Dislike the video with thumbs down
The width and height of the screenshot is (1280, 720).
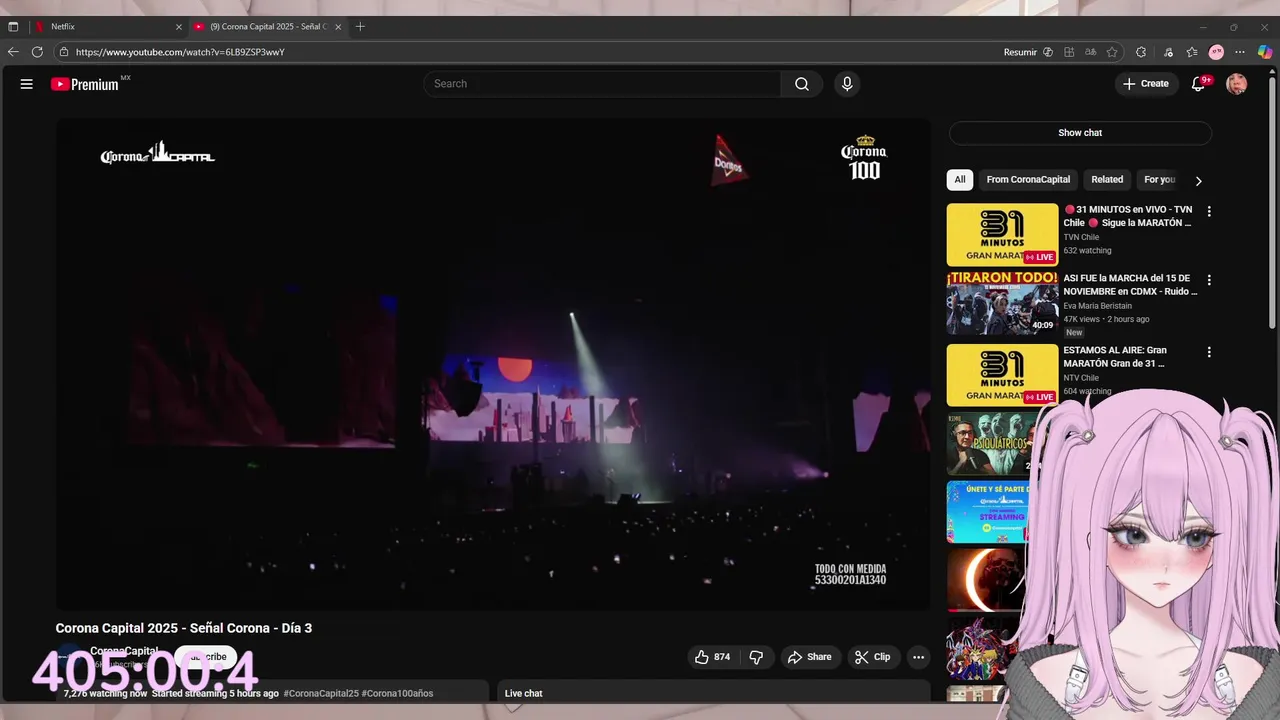[x=756, y=657]
